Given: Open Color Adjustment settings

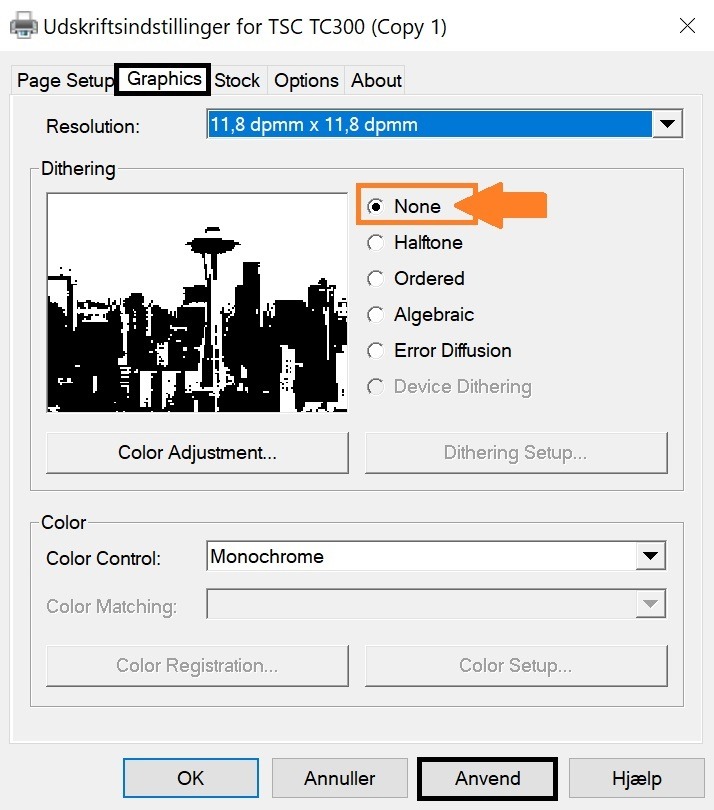Looking at the screenshot, I should tap(197, 453).
